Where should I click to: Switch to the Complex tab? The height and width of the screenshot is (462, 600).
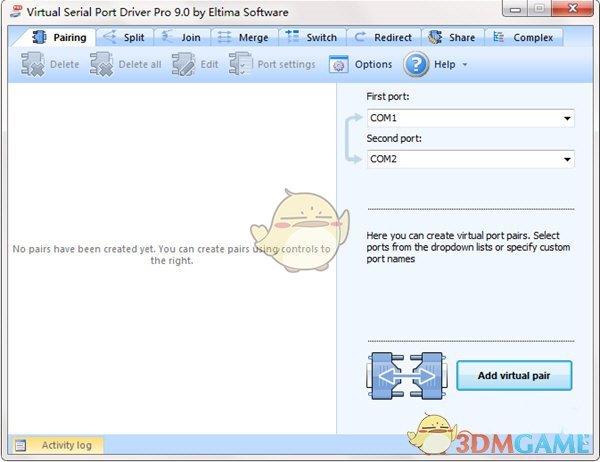pyautogui.click(x=524, y=38)
